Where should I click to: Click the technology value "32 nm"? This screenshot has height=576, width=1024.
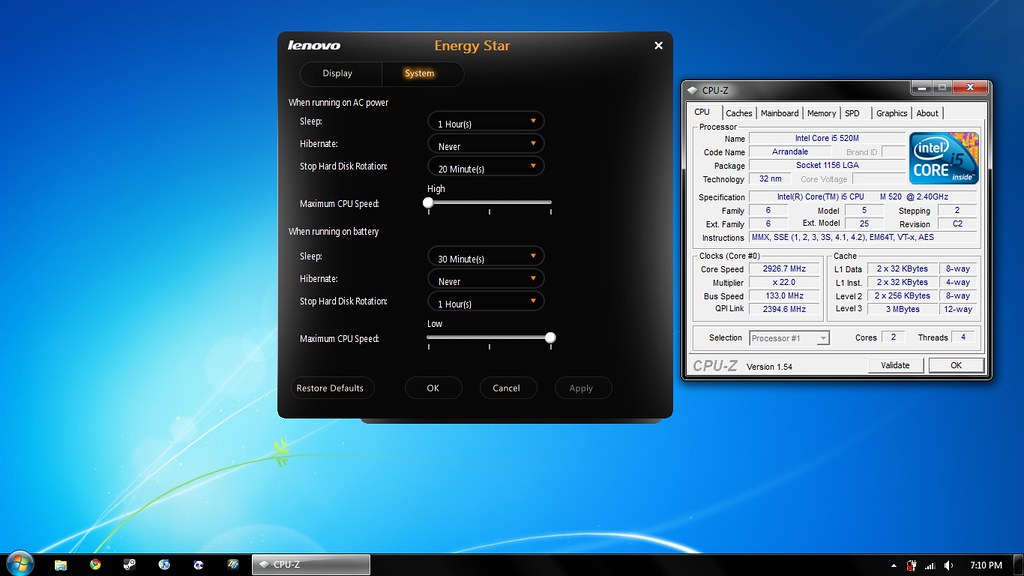(771, 179)
